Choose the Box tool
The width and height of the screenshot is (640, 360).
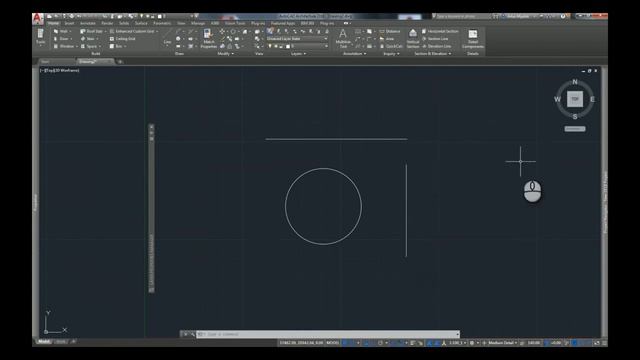[116, 46]
